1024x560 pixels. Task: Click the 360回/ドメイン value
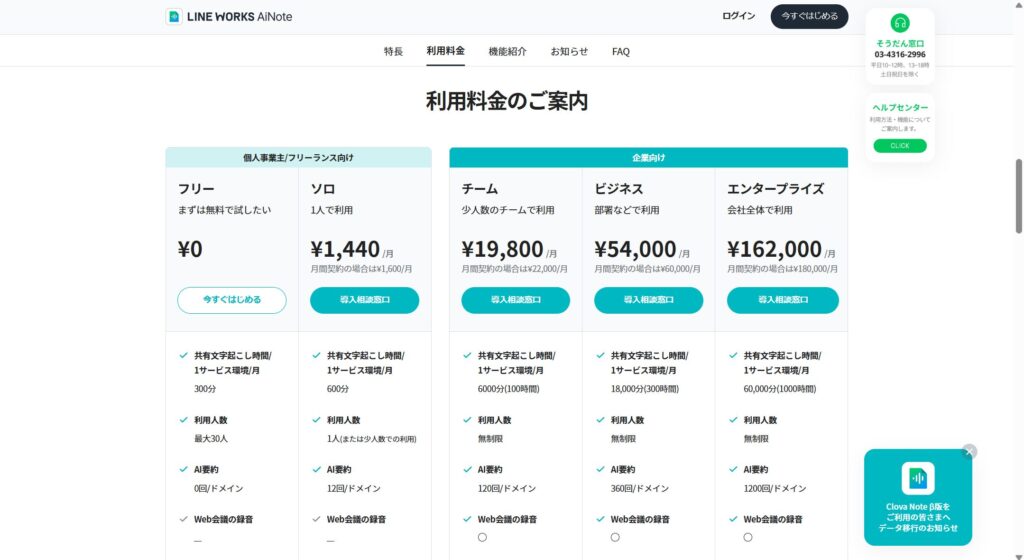(x=639, y=488)
